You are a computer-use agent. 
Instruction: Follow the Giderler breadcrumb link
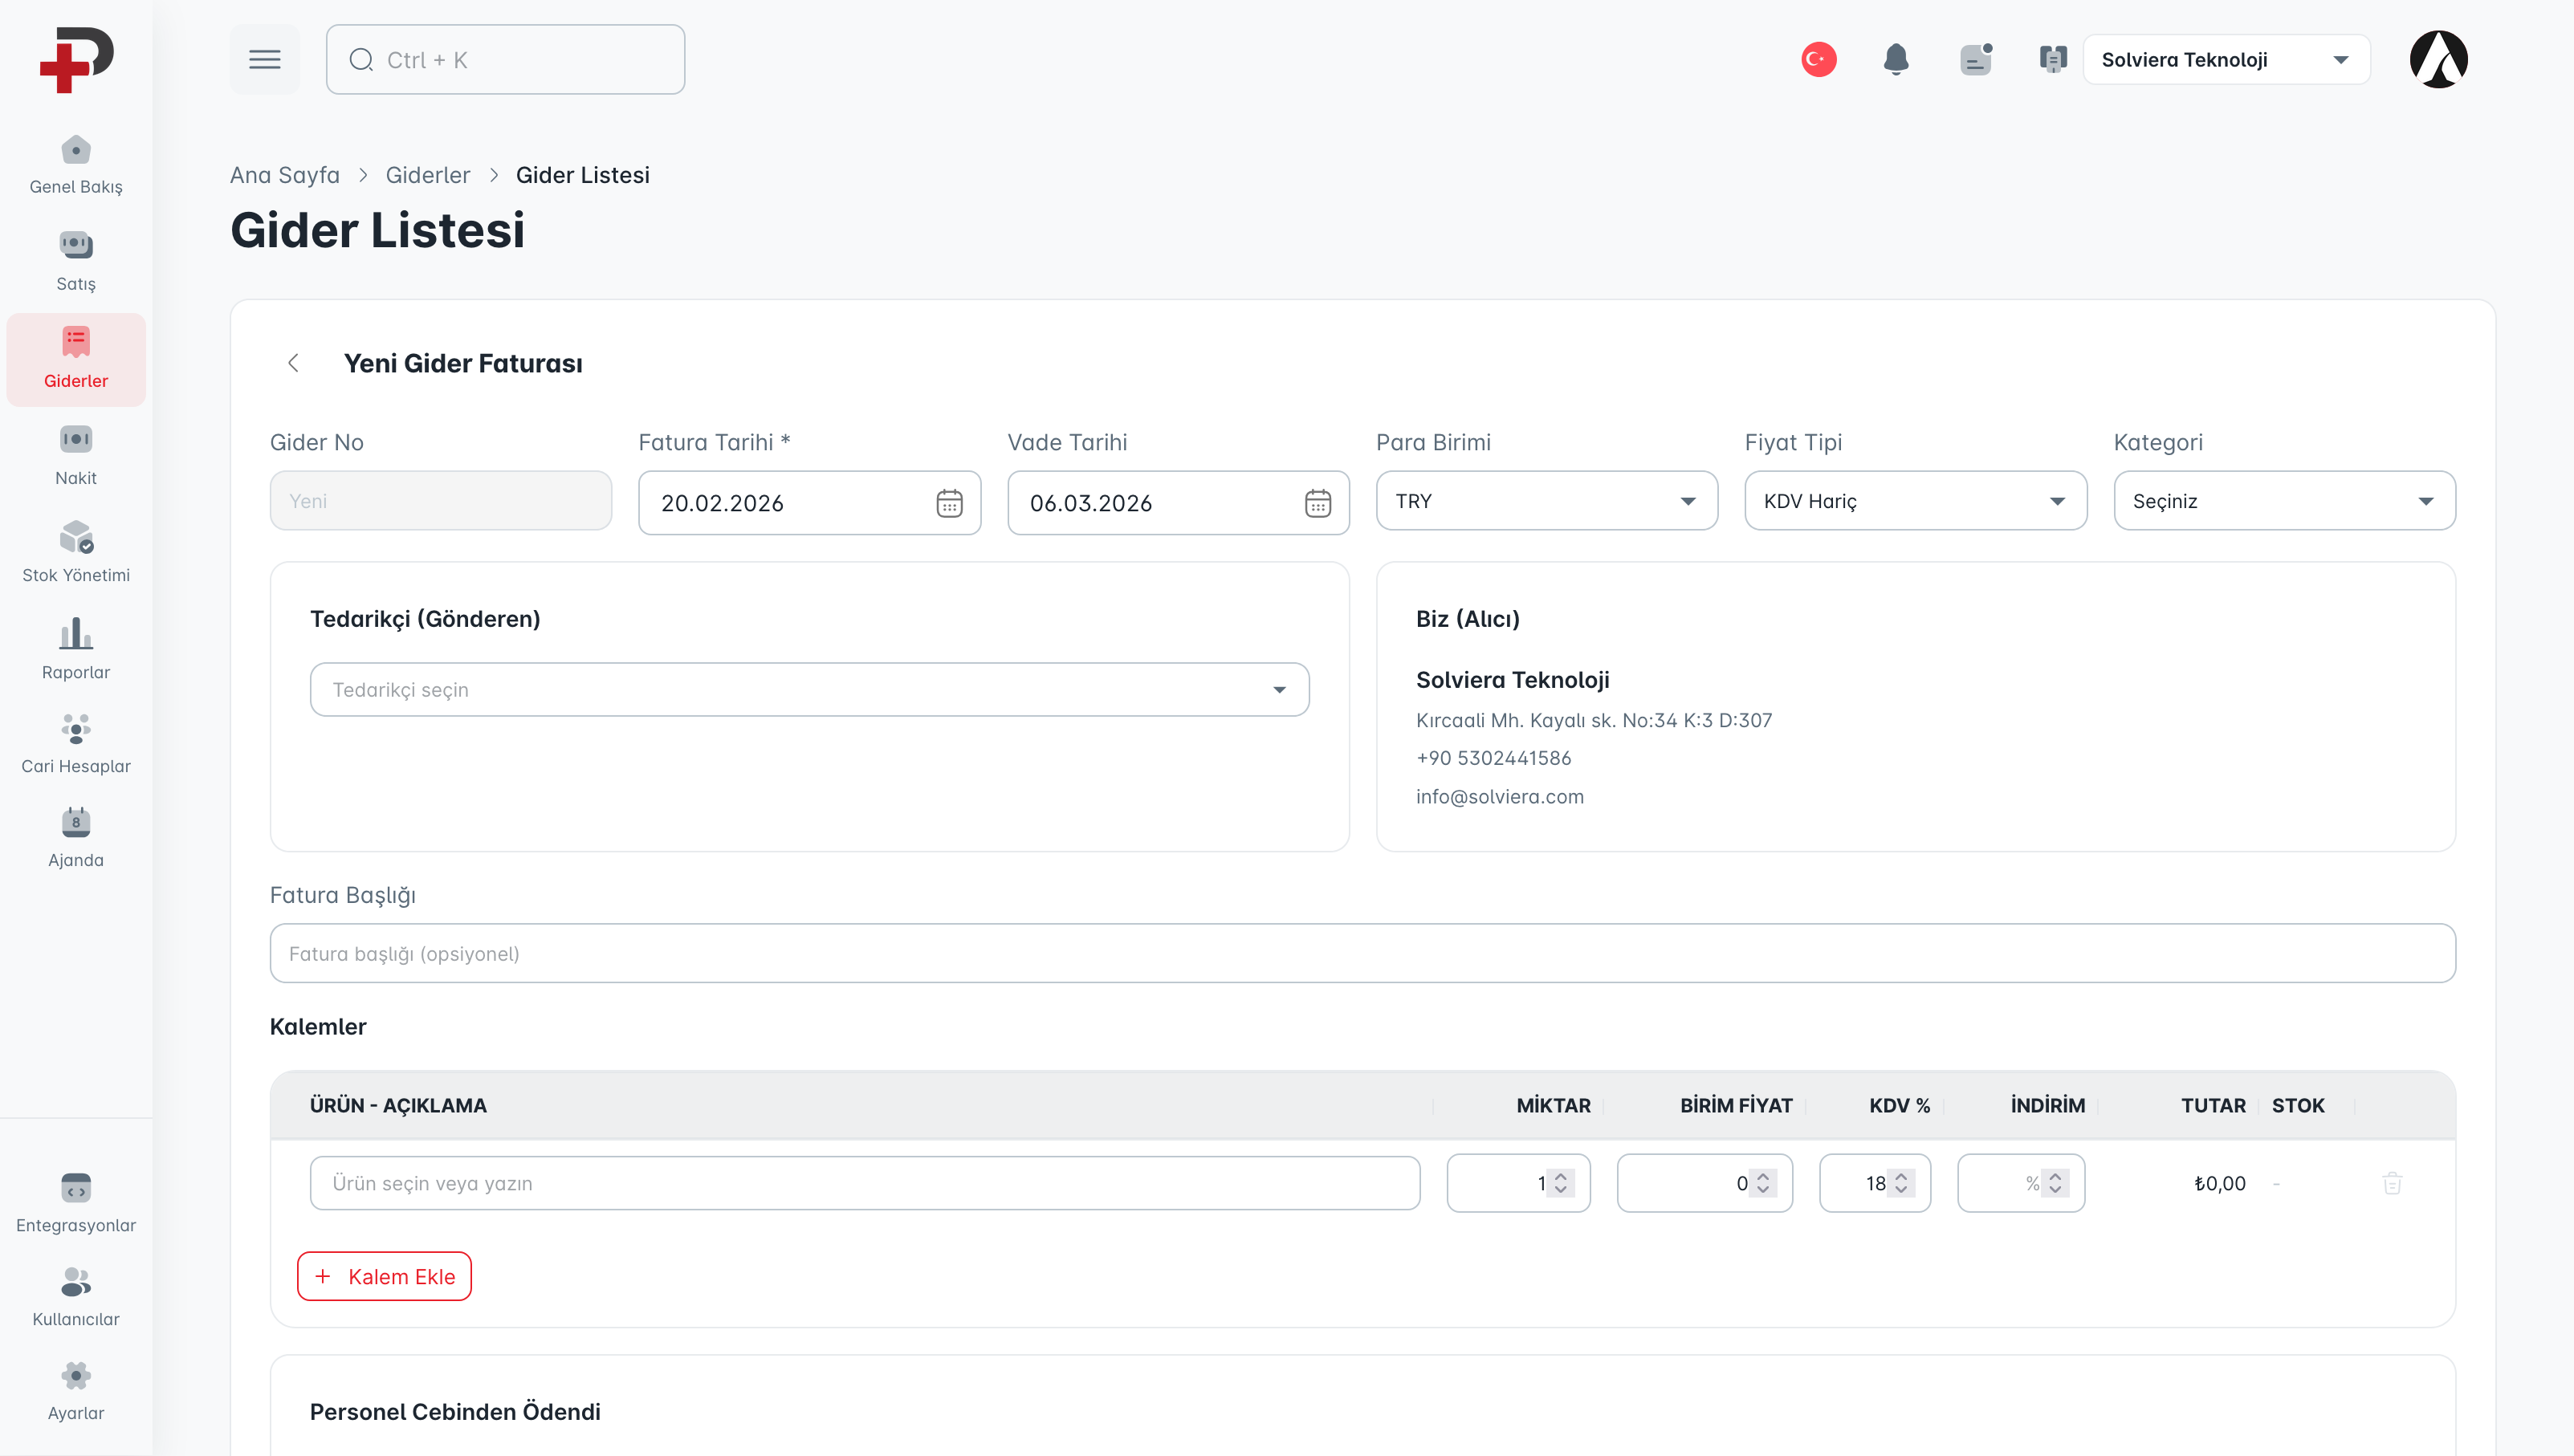coord(427,175)
